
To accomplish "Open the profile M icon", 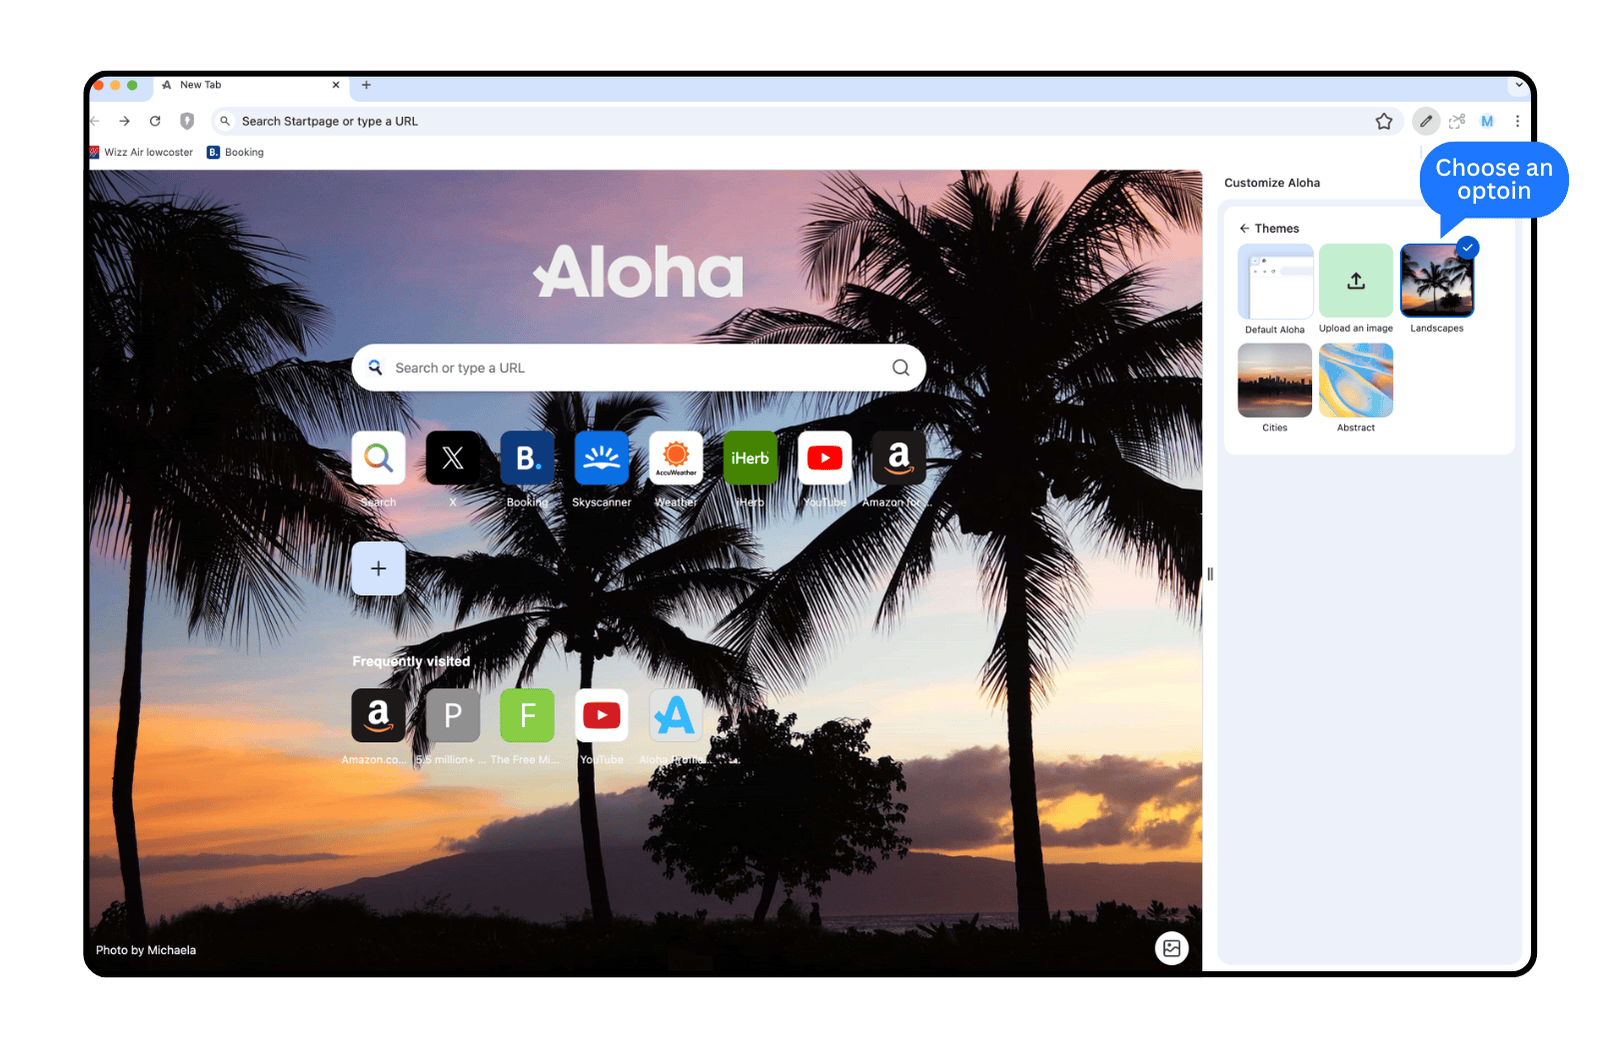I will (x=1487, y=121).
